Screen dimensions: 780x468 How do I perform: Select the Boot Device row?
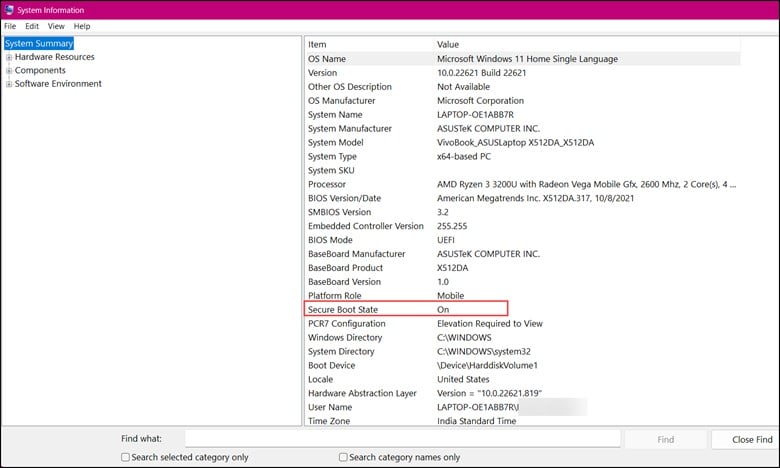coord(522,365)
